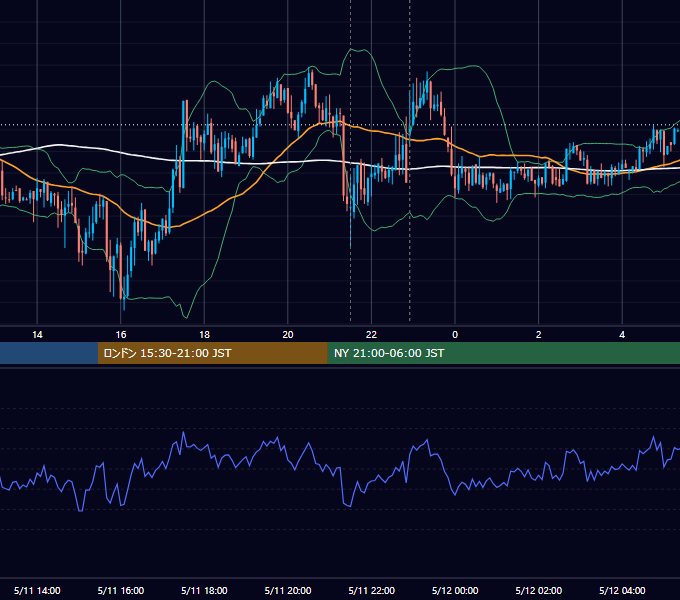
Task: Click the hour label 0 on time axis
Action: [455, 335]
